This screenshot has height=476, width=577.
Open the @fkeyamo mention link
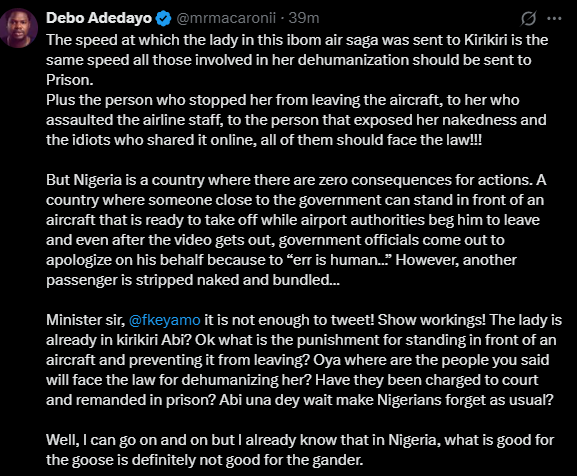pyautogui.click(x=164, y=320)
